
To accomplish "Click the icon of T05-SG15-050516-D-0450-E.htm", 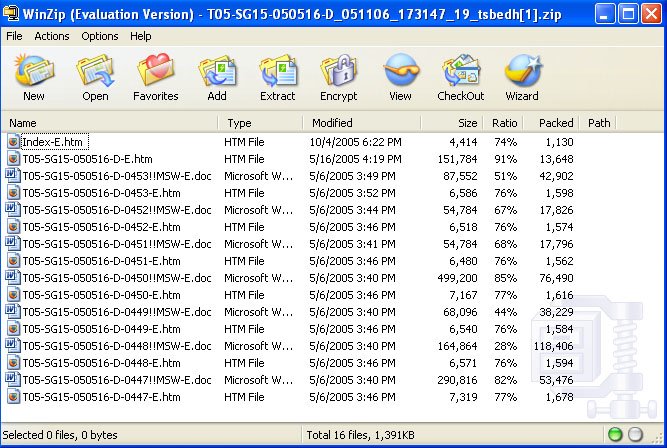I will tap(13, 295).
